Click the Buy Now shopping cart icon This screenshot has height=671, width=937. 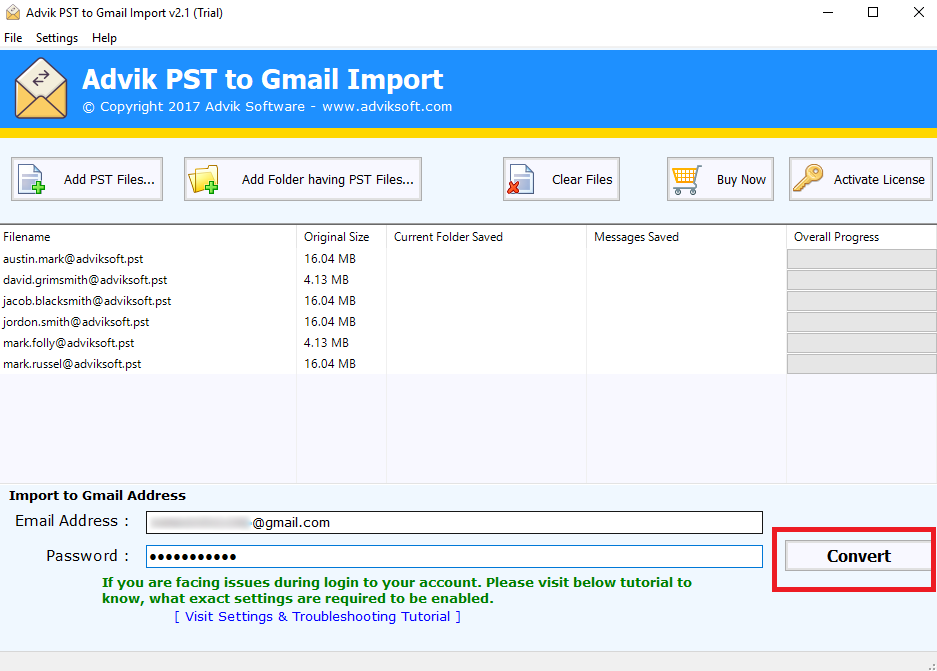(x=686, y=180)
